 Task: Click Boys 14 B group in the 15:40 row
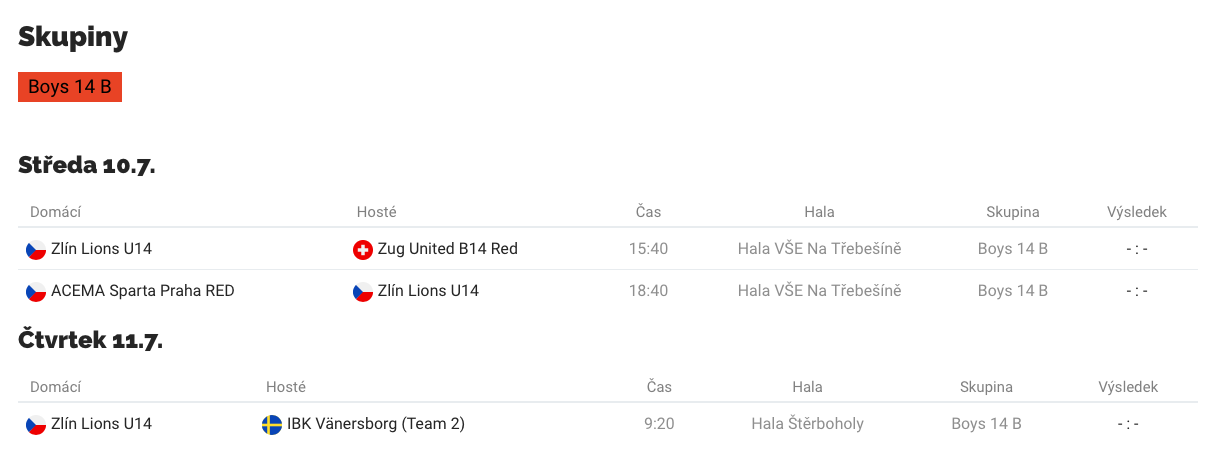pos(1012,249)
